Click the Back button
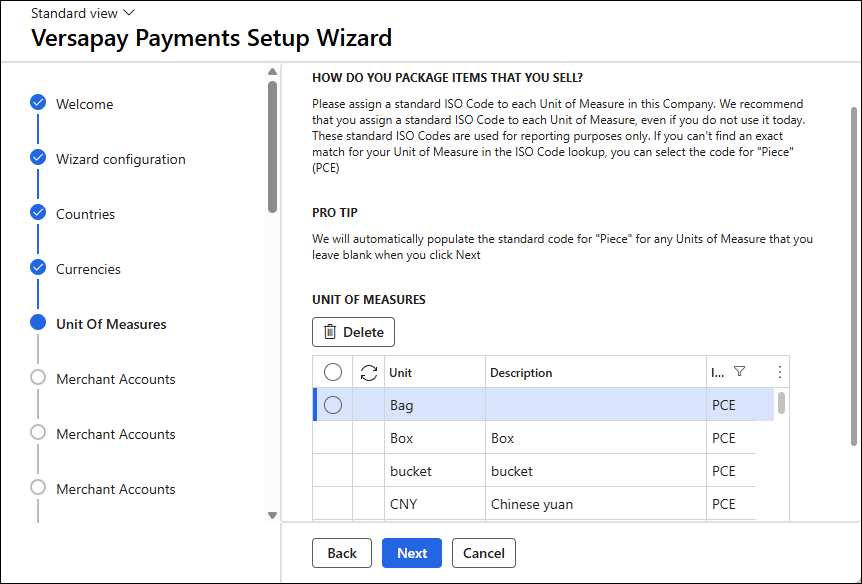Image resolution: width=862 pixels, height=584 pixels. pos(342,553)
